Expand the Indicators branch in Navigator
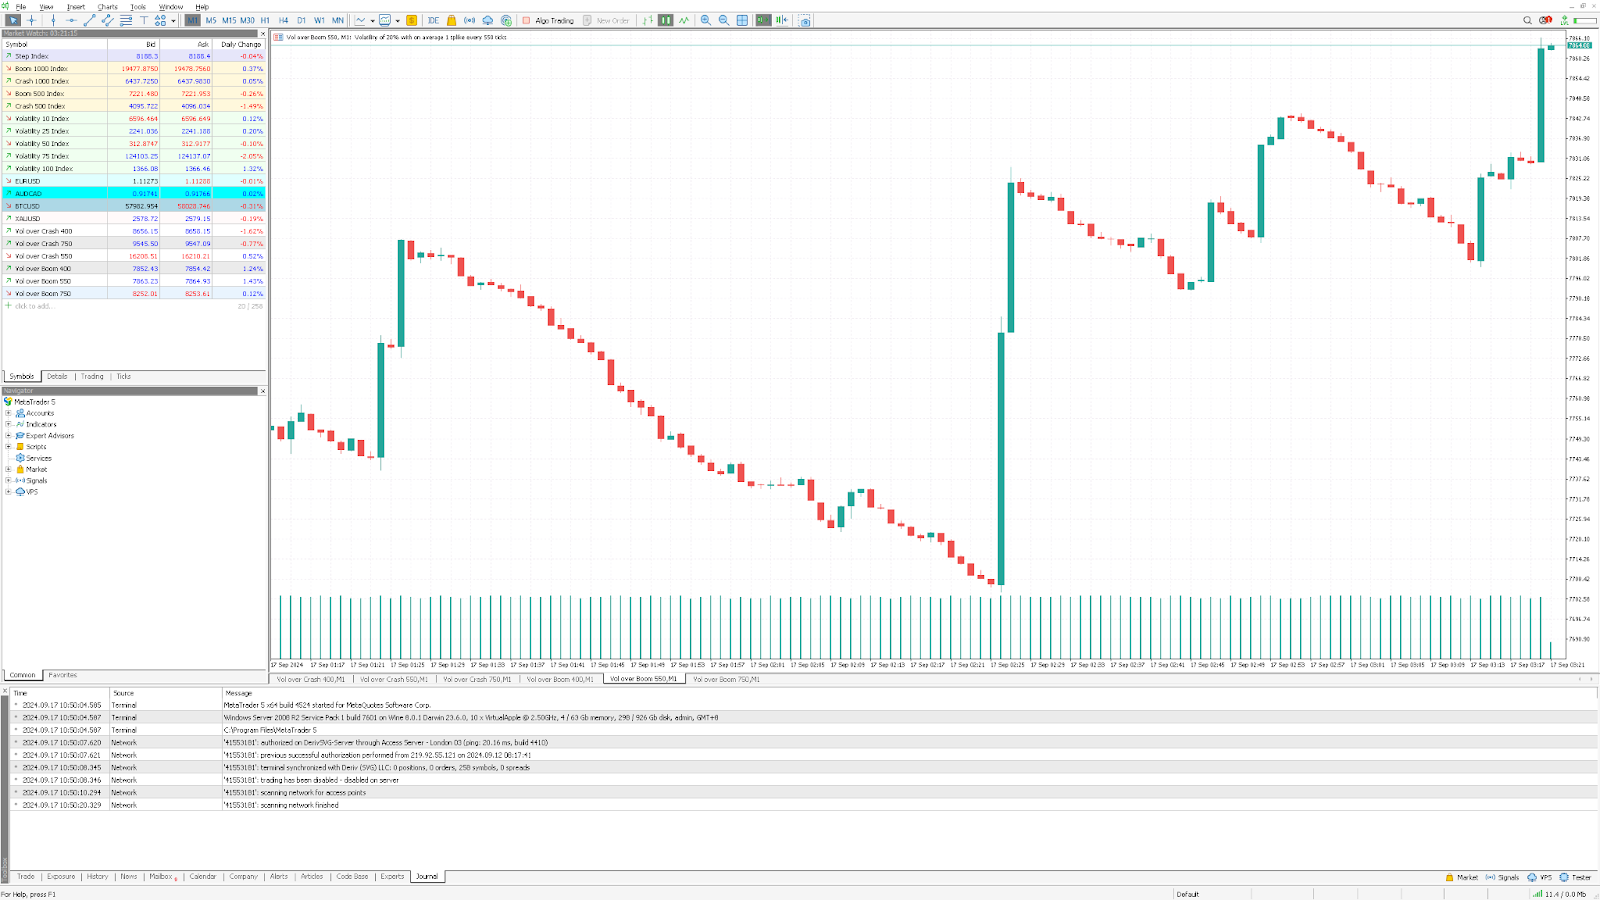The image size is (1600, 900). pyautogui.click(x=9, y=424)
